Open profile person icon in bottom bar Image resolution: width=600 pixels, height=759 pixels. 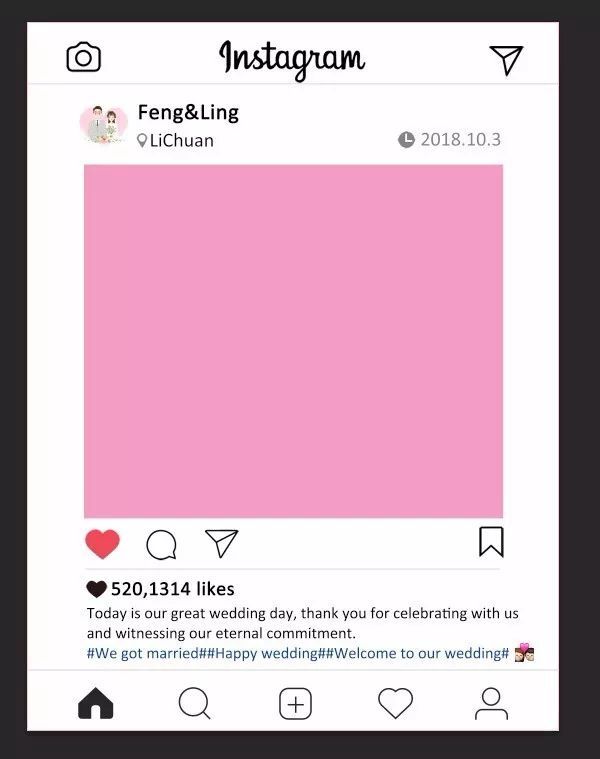pos(491,703)
